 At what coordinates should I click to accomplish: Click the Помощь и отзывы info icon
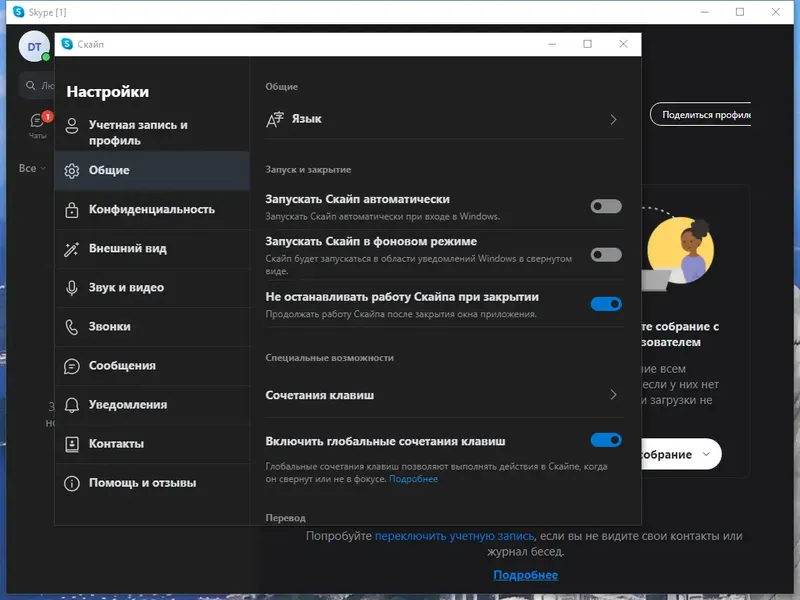[x=73, y=483]
